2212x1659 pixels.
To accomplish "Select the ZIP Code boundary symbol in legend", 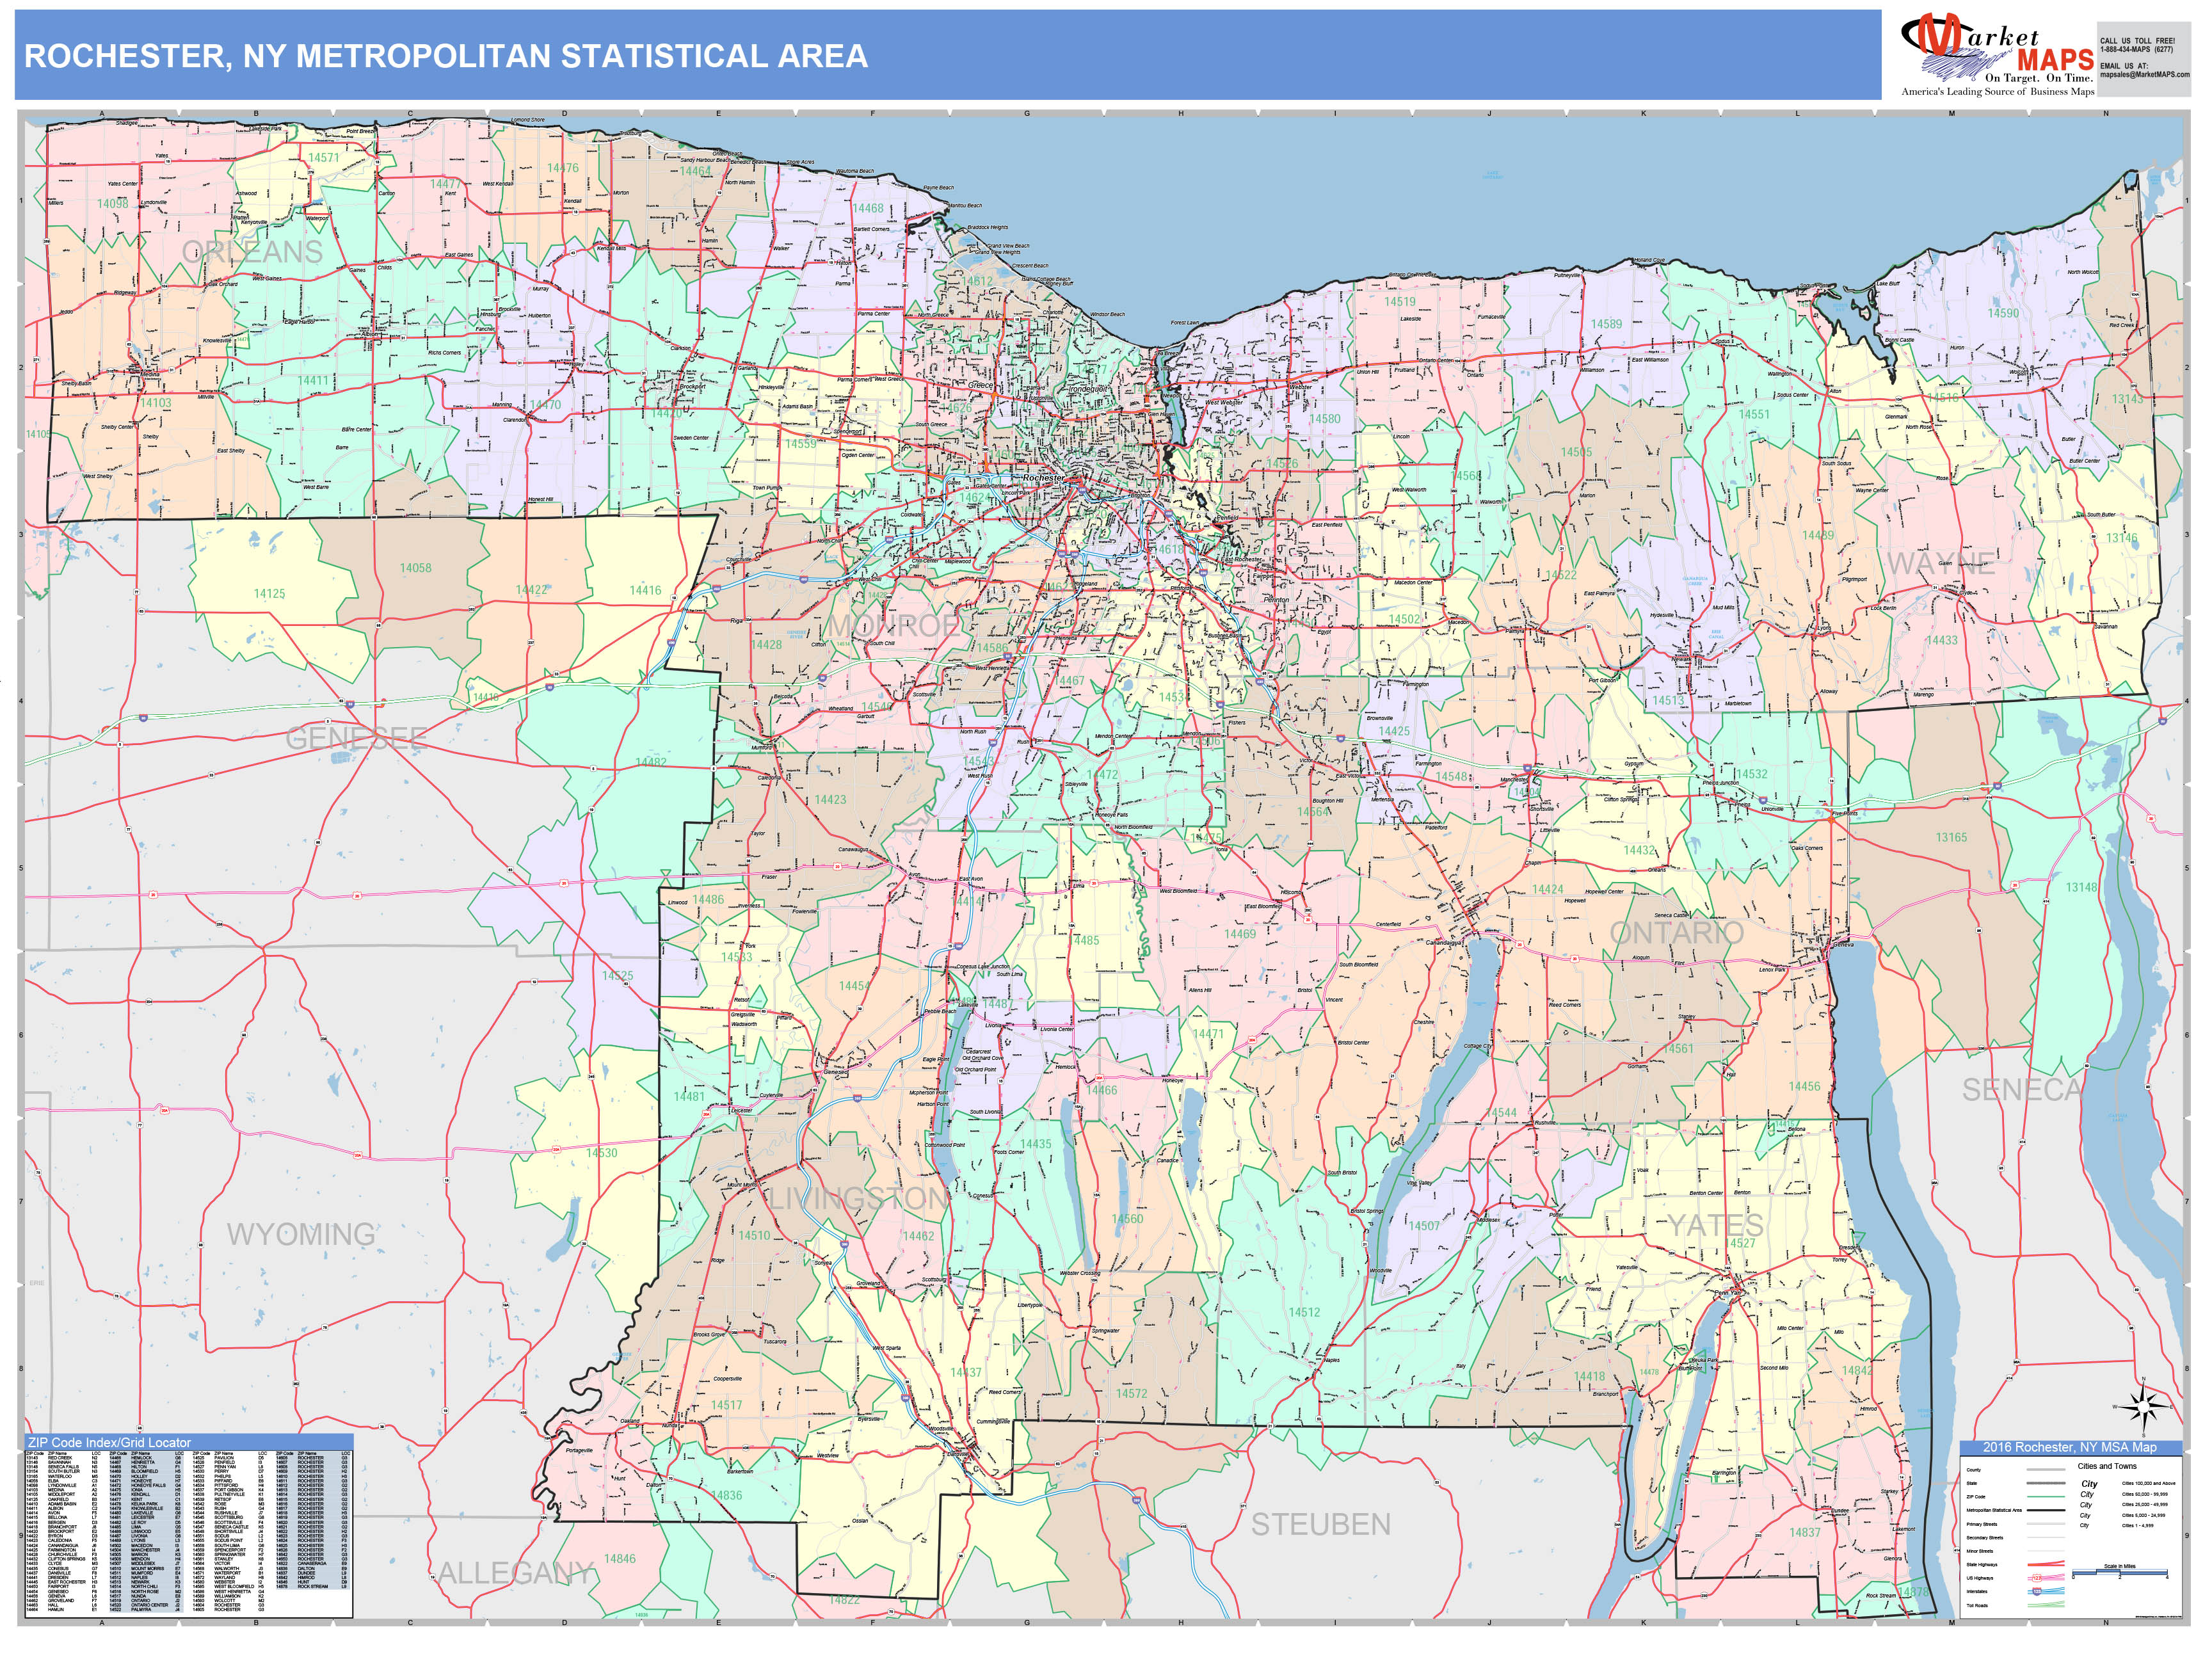I will click(x=2046, y=1496).
